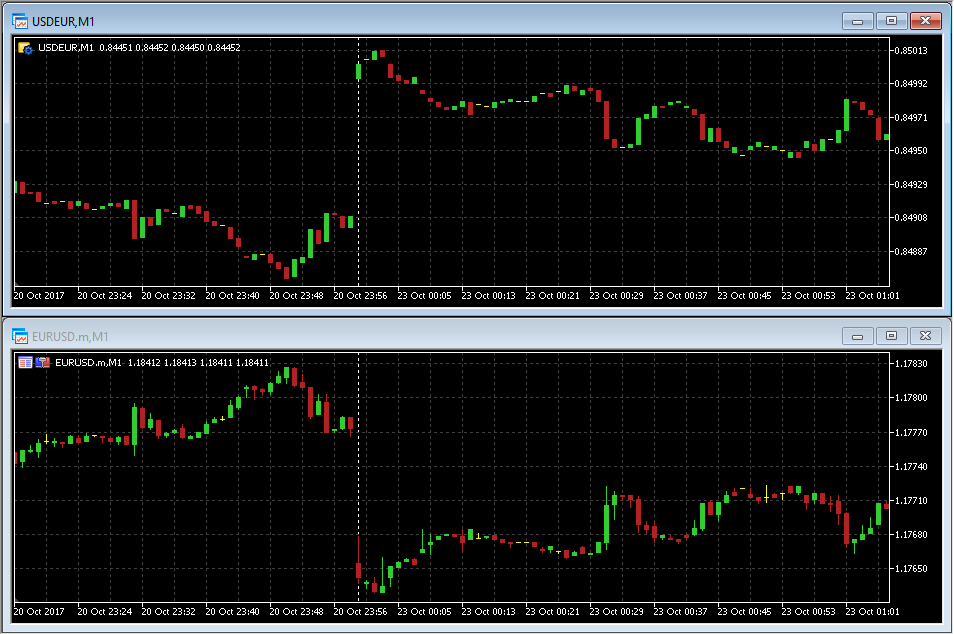Click '20 Oct 23:32' in EURUSD.m time axis
Viewport: 954px width, 634px height.
coord(169,611)
